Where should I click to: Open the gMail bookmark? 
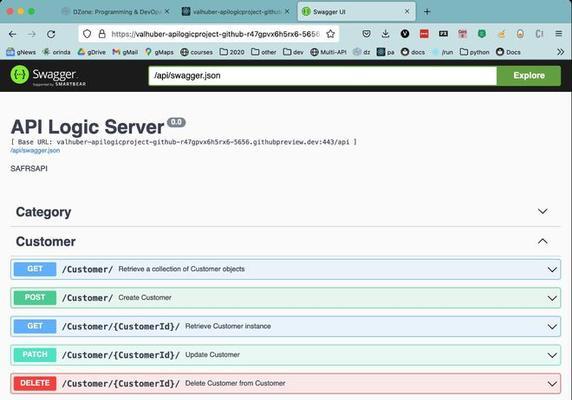pyautogui.click(x=125, y=52)
